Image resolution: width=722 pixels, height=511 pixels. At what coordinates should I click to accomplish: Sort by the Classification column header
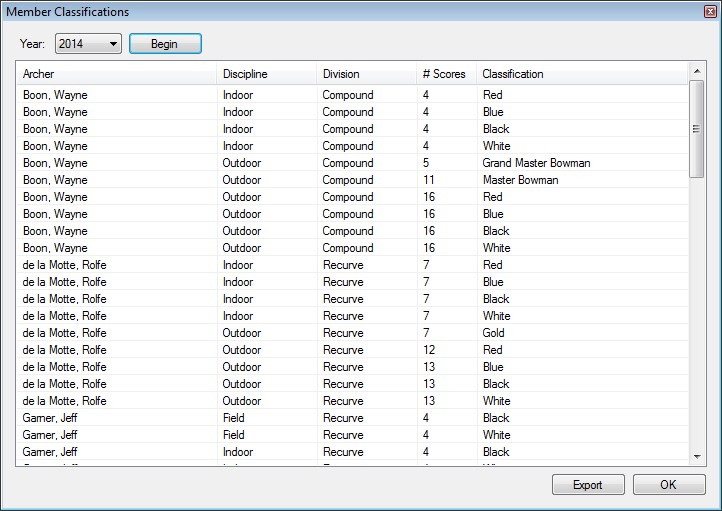pyautogui.click(x=582, y=74)
